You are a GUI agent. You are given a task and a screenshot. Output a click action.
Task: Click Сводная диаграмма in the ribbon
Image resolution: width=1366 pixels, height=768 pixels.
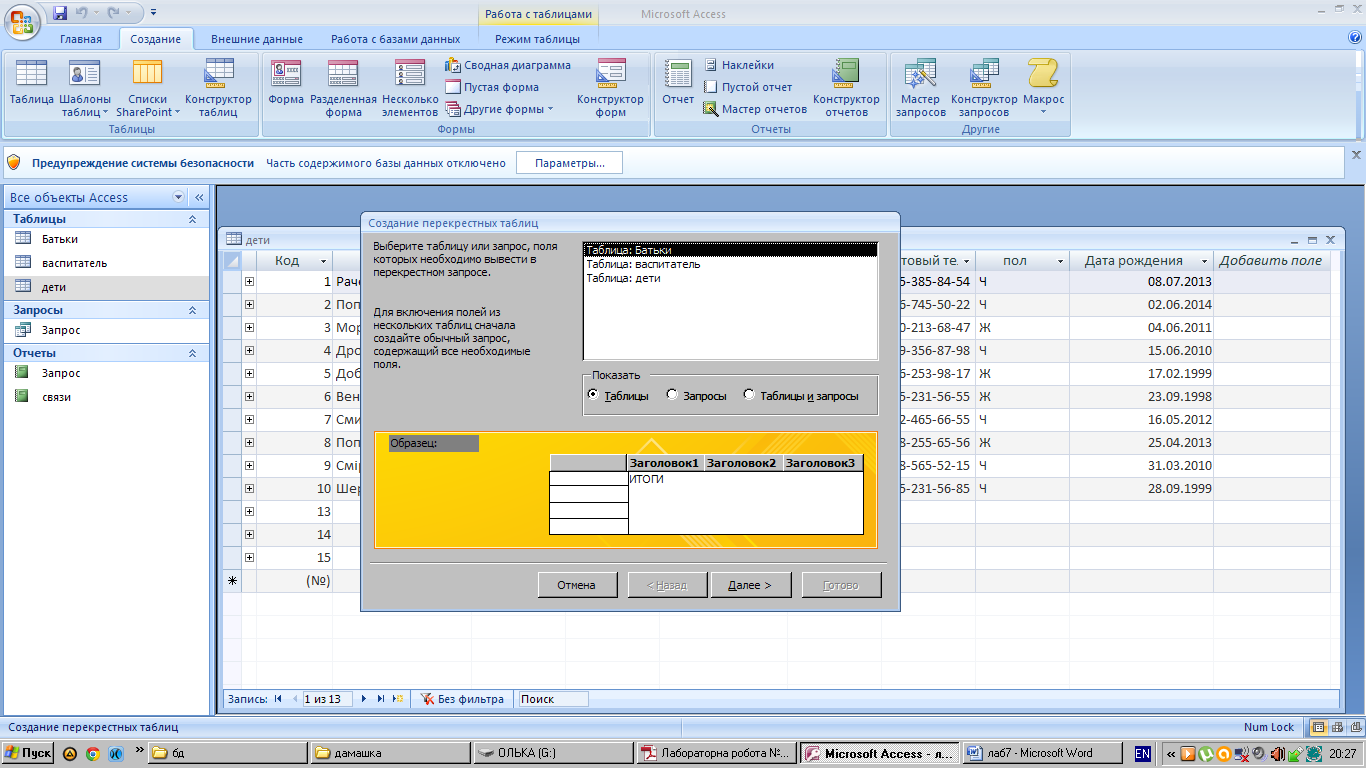click(x=508, y=65)
